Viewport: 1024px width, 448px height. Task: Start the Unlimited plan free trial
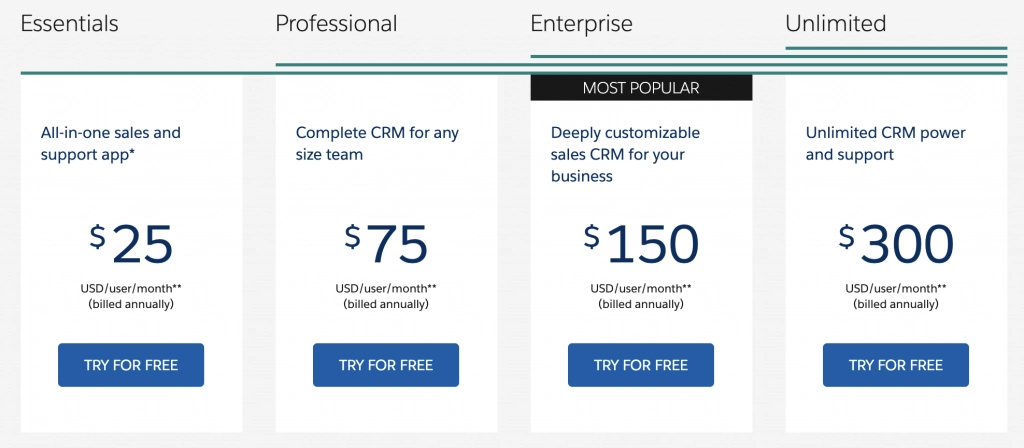(x=896, y=365)
